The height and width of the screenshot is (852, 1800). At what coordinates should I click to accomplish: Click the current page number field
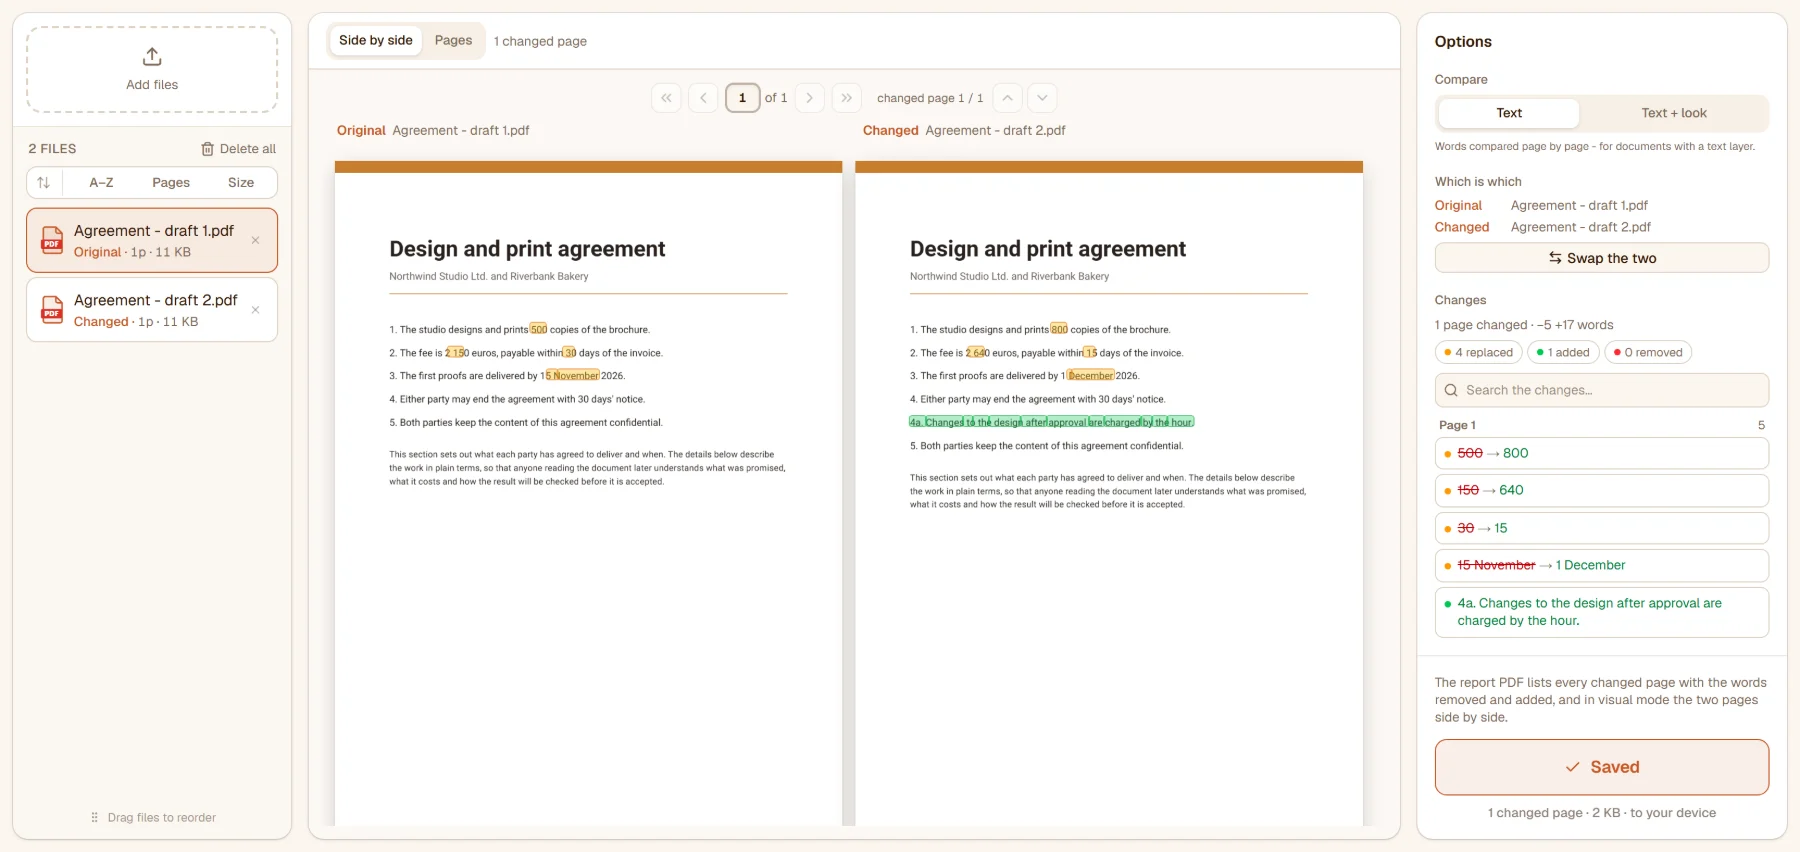742,98
